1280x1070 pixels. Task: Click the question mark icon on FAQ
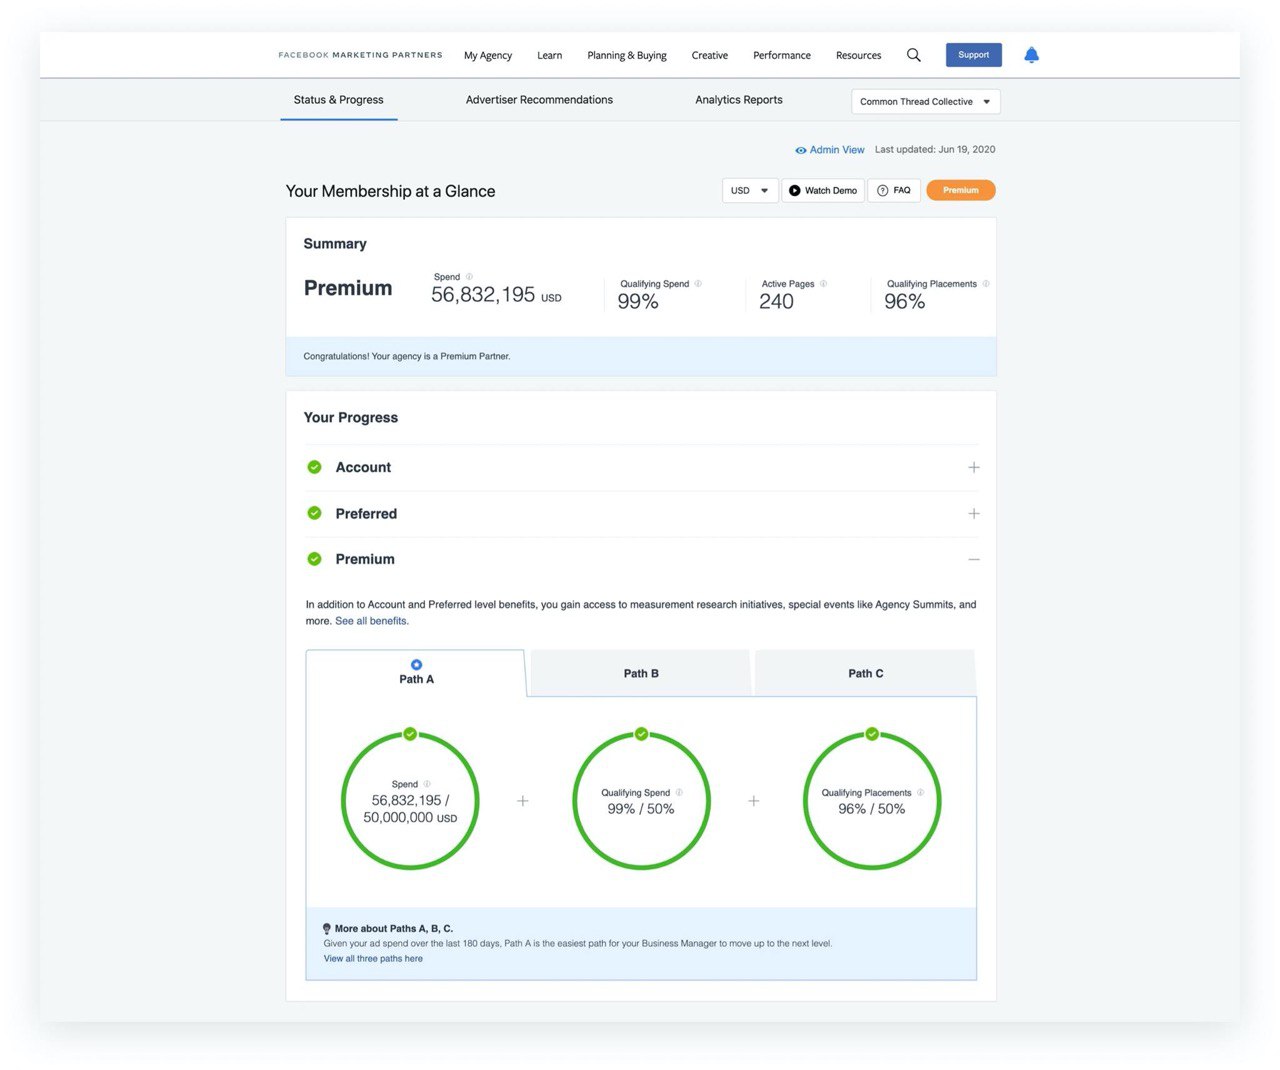click(x=882, y=190)
